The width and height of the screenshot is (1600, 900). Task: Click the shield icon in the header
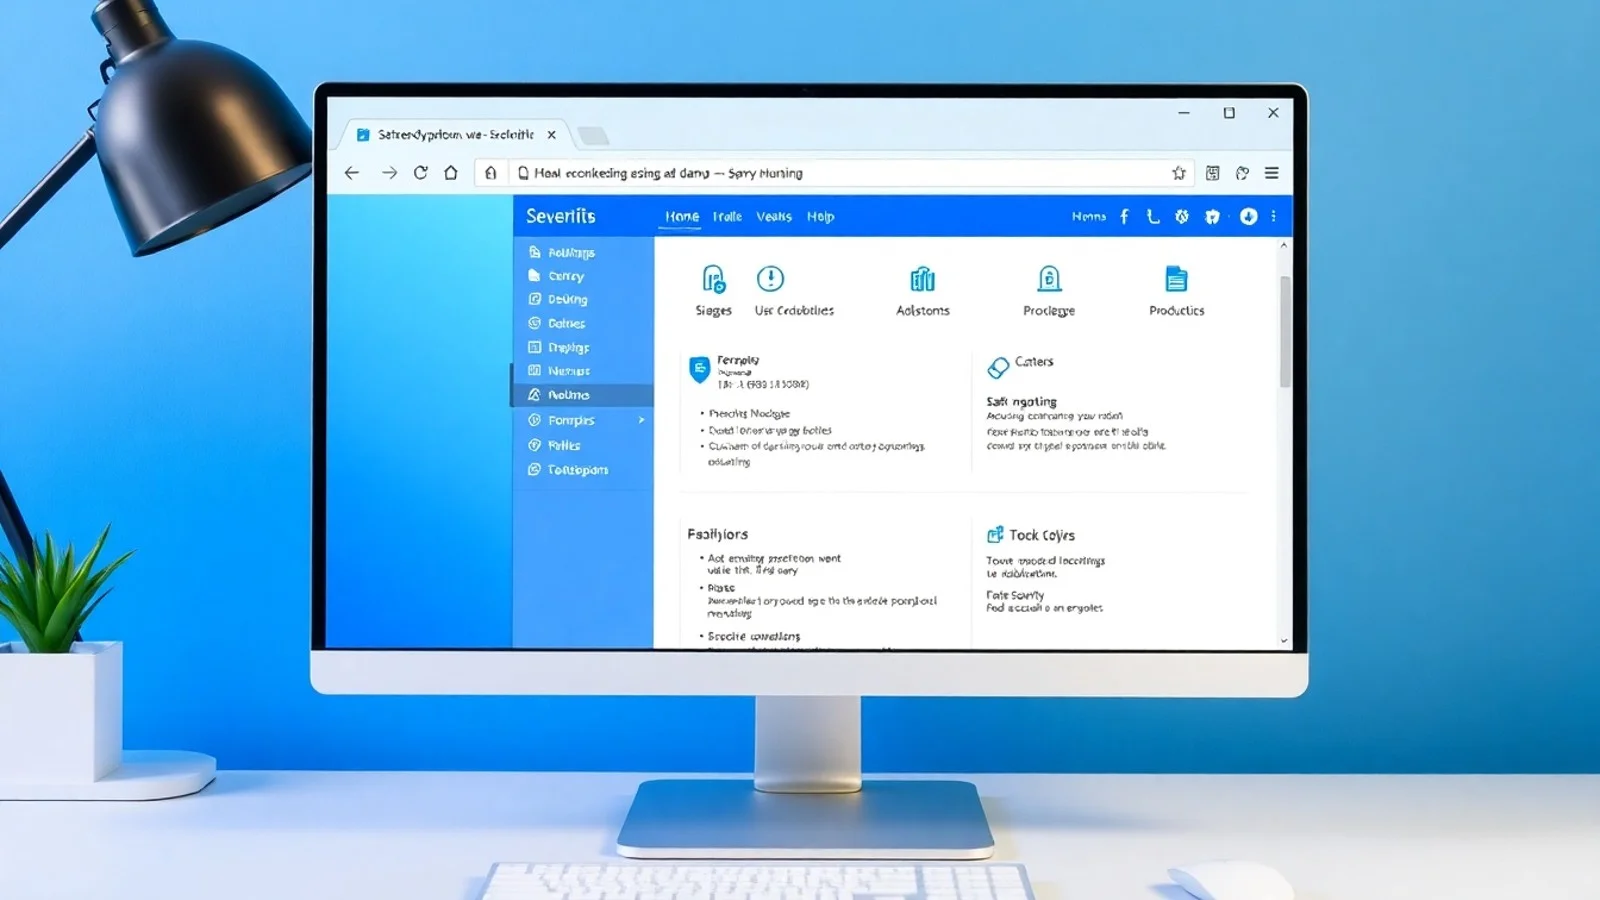1212,216
